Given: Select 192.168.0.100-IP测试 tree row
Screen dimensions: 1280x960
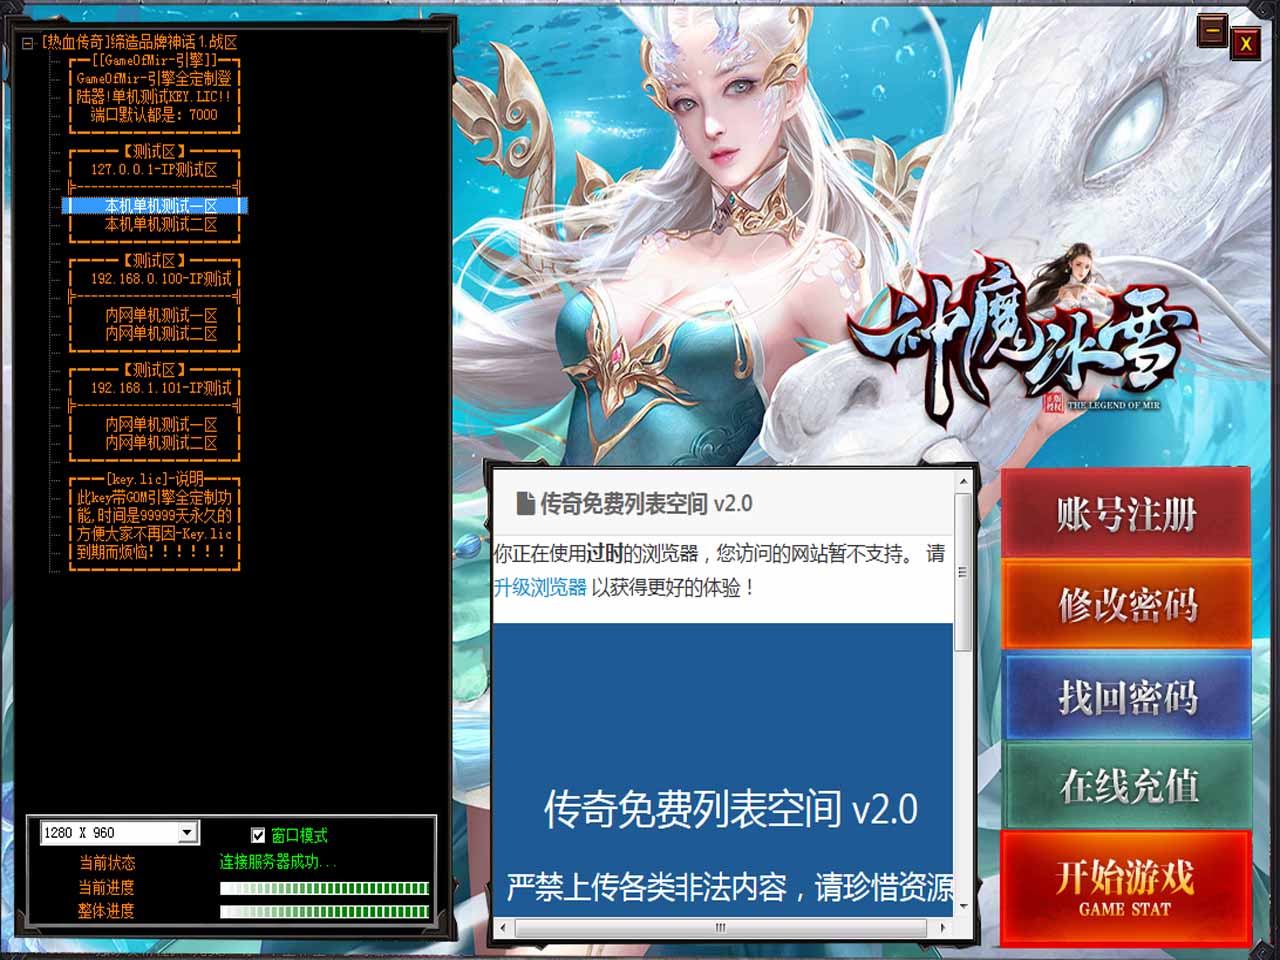Looking at the screenshot, I should pos(155,279).
